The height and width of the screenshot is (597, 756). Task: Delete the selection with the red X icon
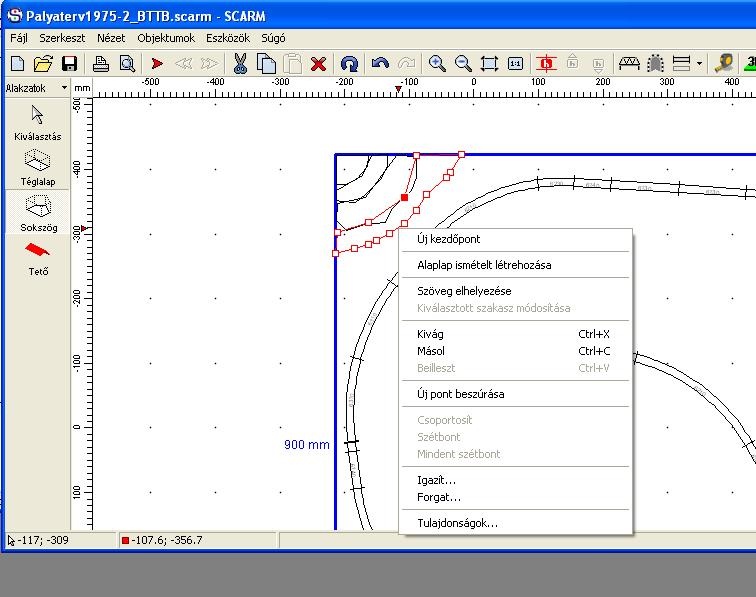[318, 64]
